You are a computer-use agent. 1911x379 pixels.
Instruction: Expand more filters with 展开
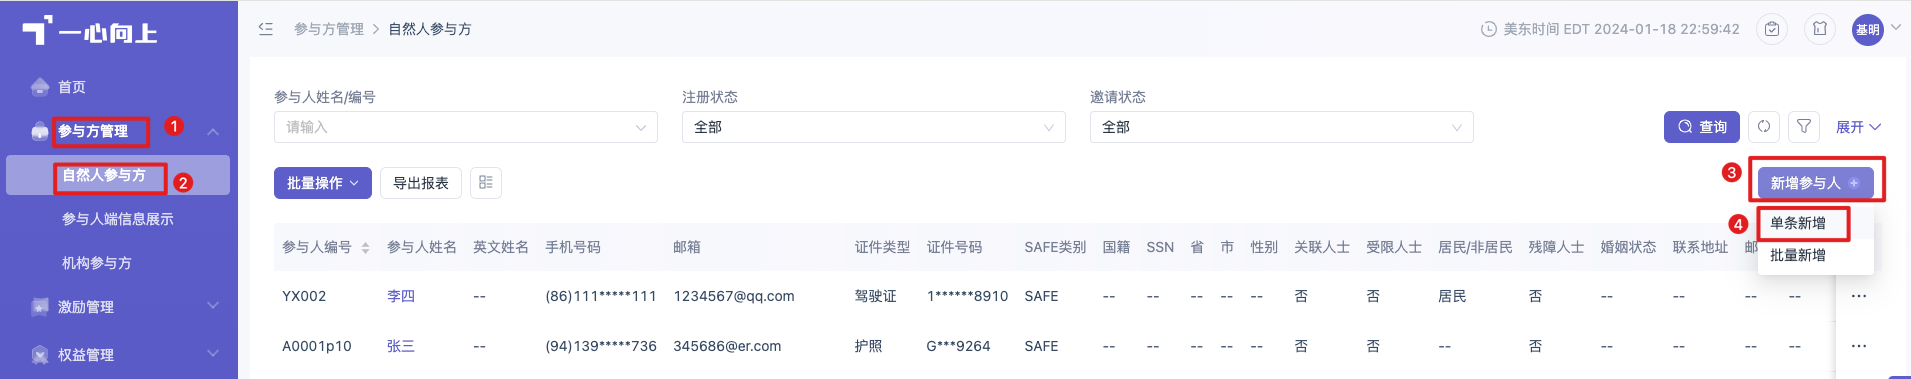pyautogui.click(x=1859, y=127)
